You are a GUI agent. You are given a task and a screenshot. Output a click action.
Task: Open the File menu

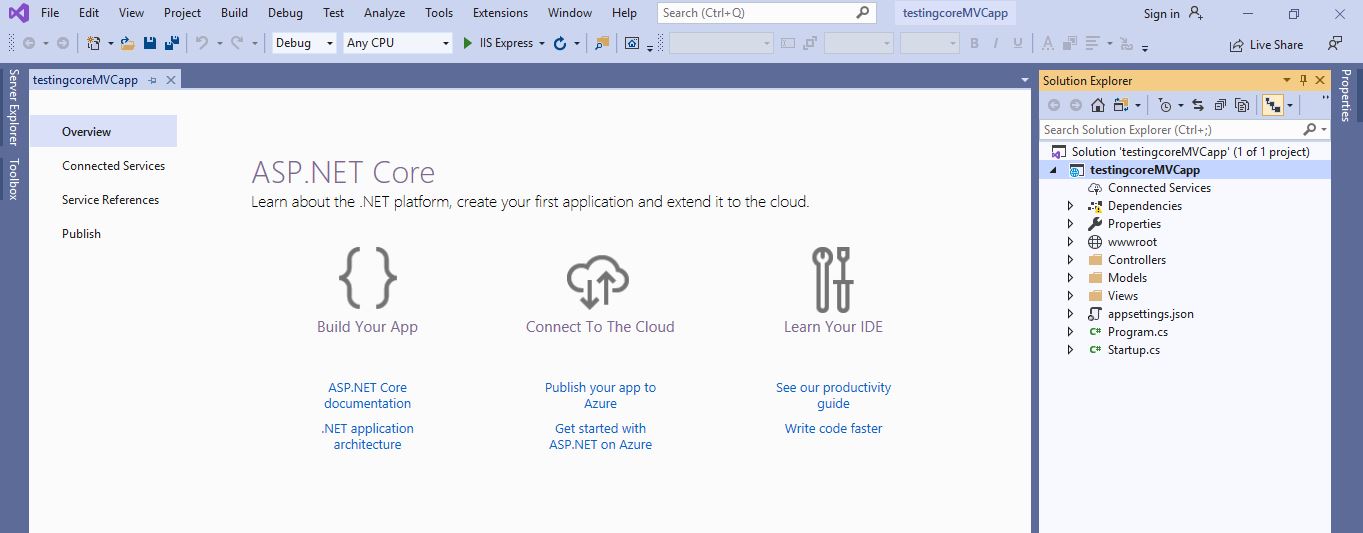click(x=50, y=13)
